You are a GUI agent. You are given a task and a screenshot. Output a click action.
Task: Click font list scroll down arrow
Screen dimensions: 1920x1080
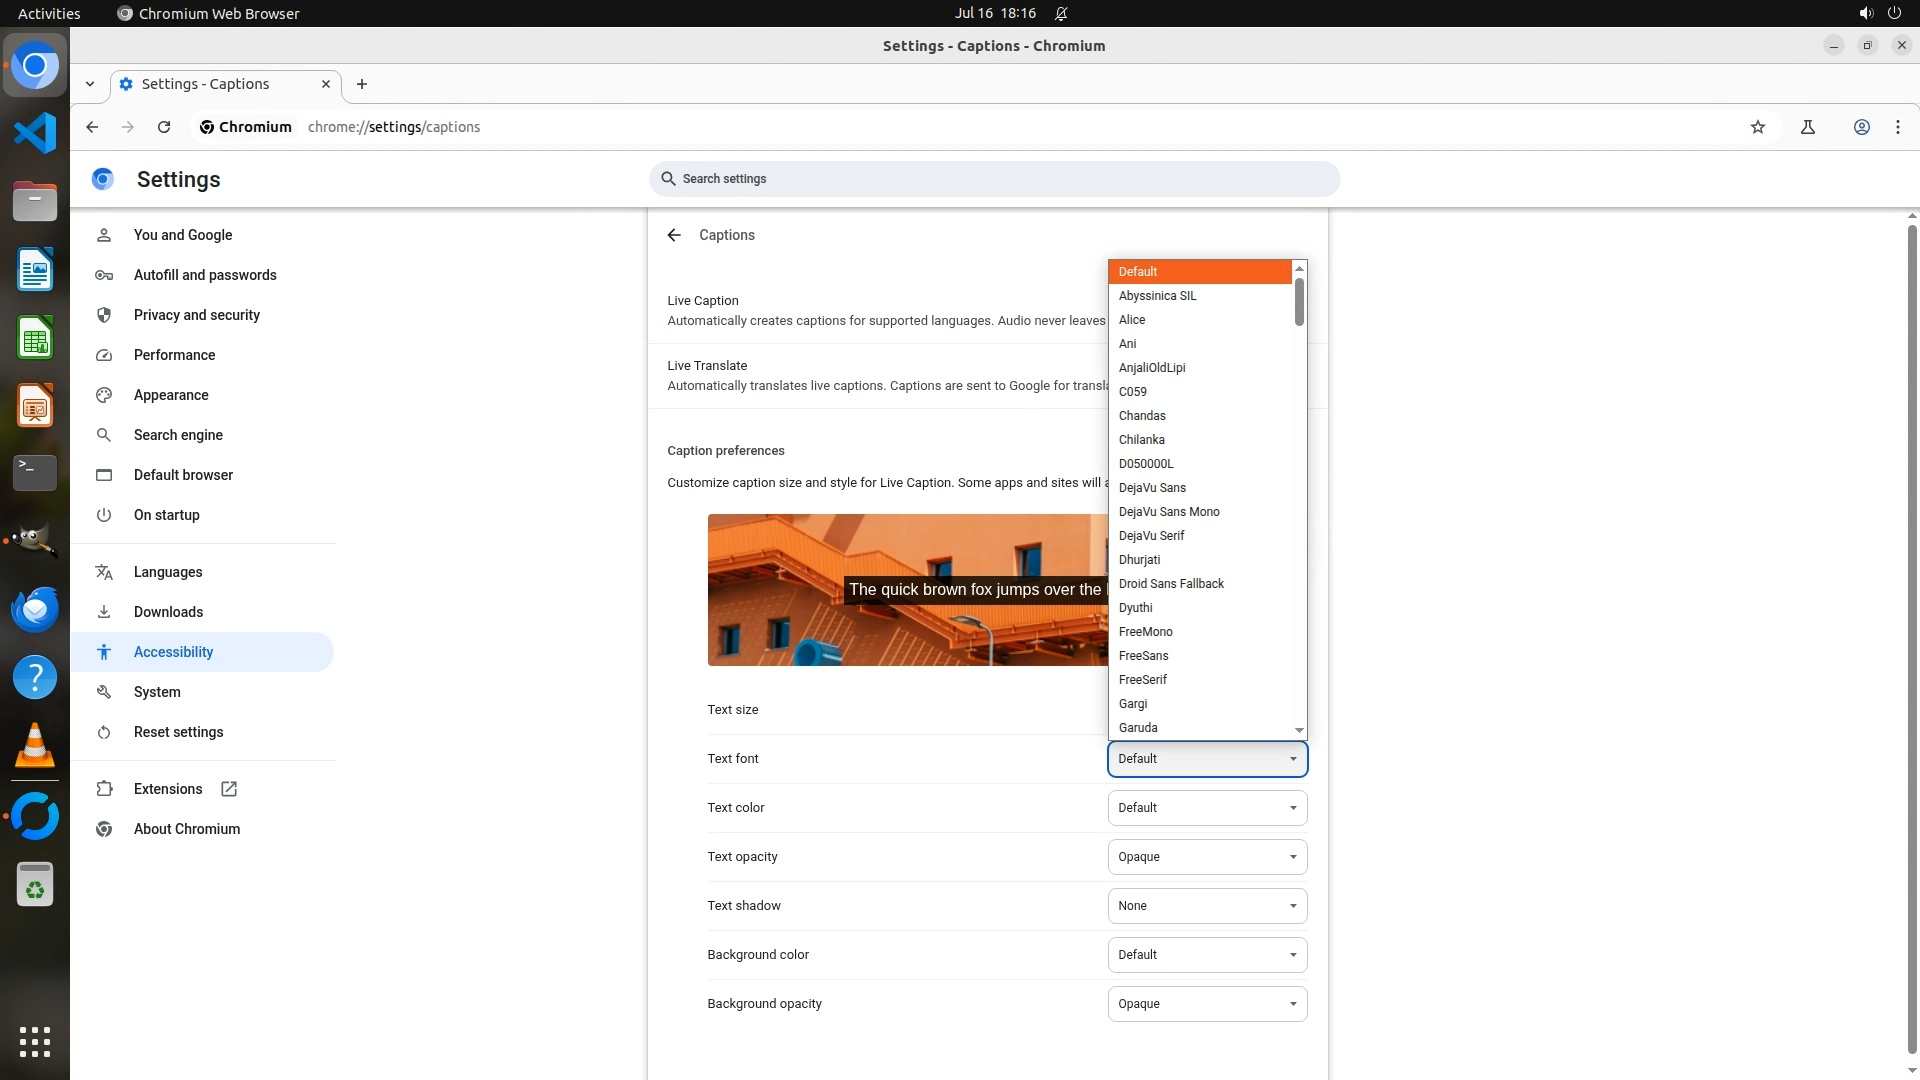1299,730
